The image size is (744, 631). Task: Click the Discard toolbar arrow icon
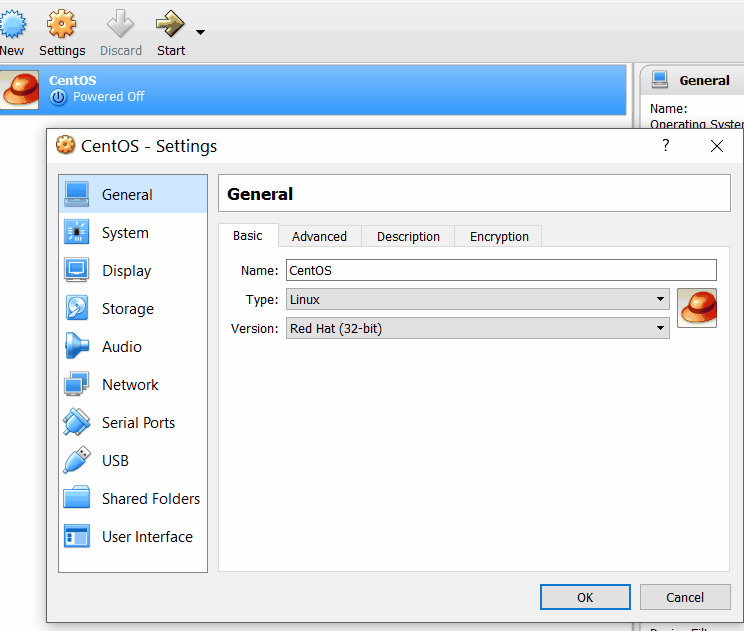tap(120, 24)
